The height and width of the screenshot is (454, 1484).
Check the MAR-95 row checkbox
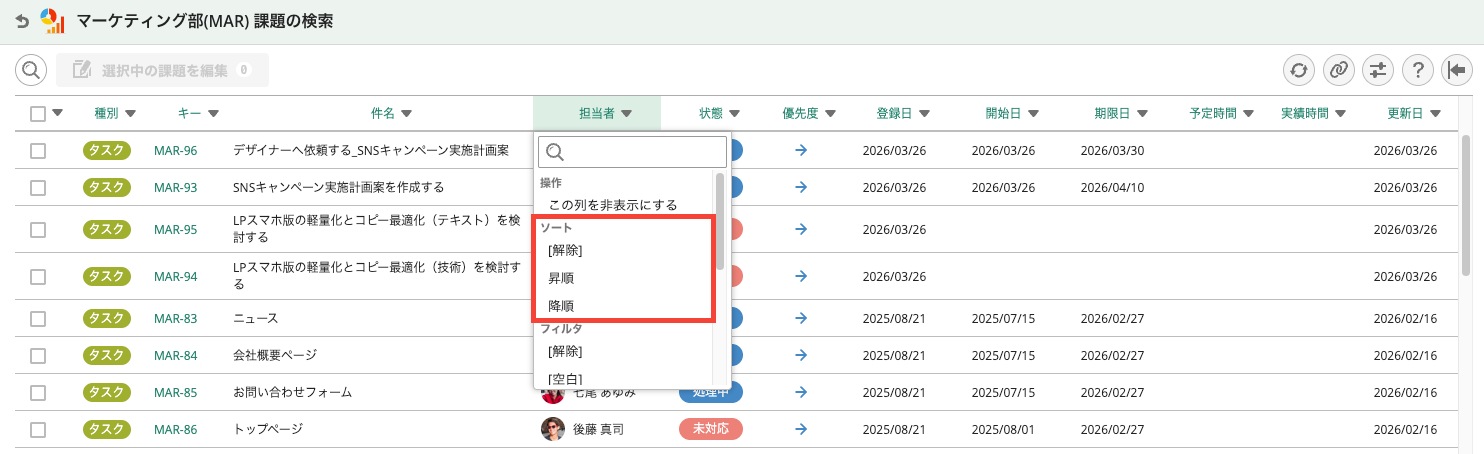(x=38, y=229)
